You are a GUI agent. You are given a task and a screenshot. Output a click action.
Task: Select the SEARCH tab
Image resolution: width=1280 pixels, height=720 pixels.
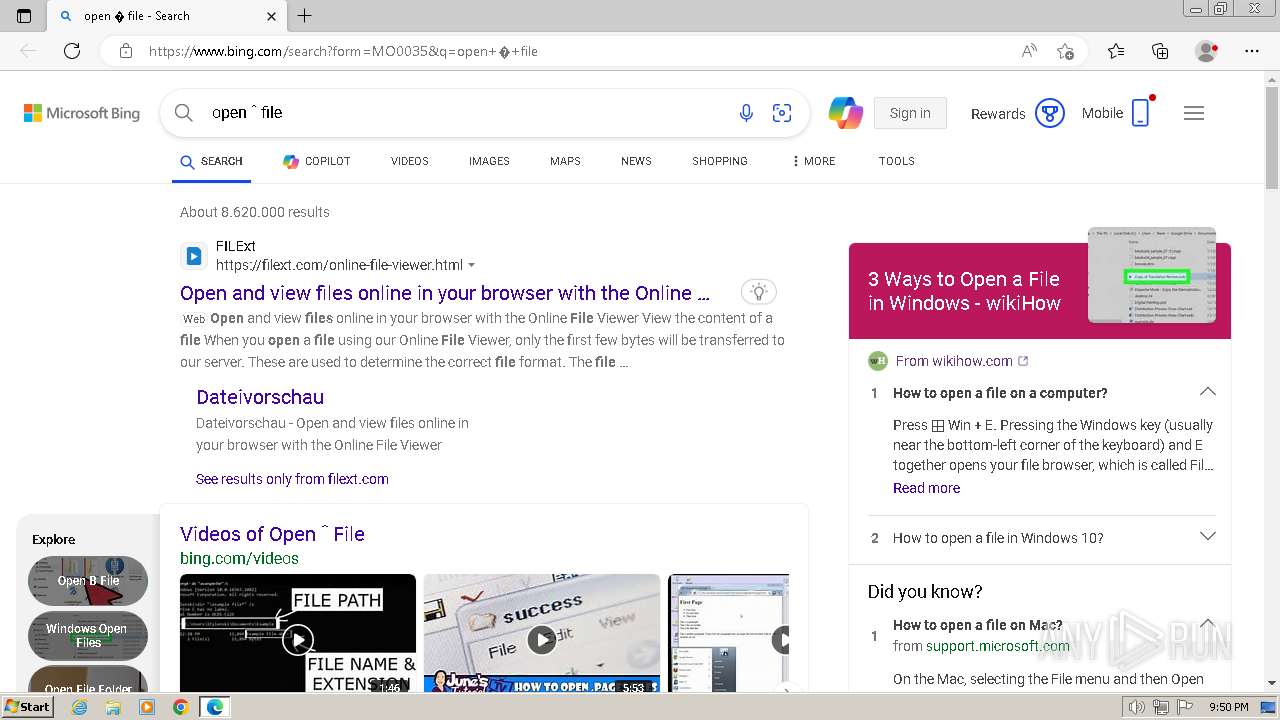(x=211, y=161)
